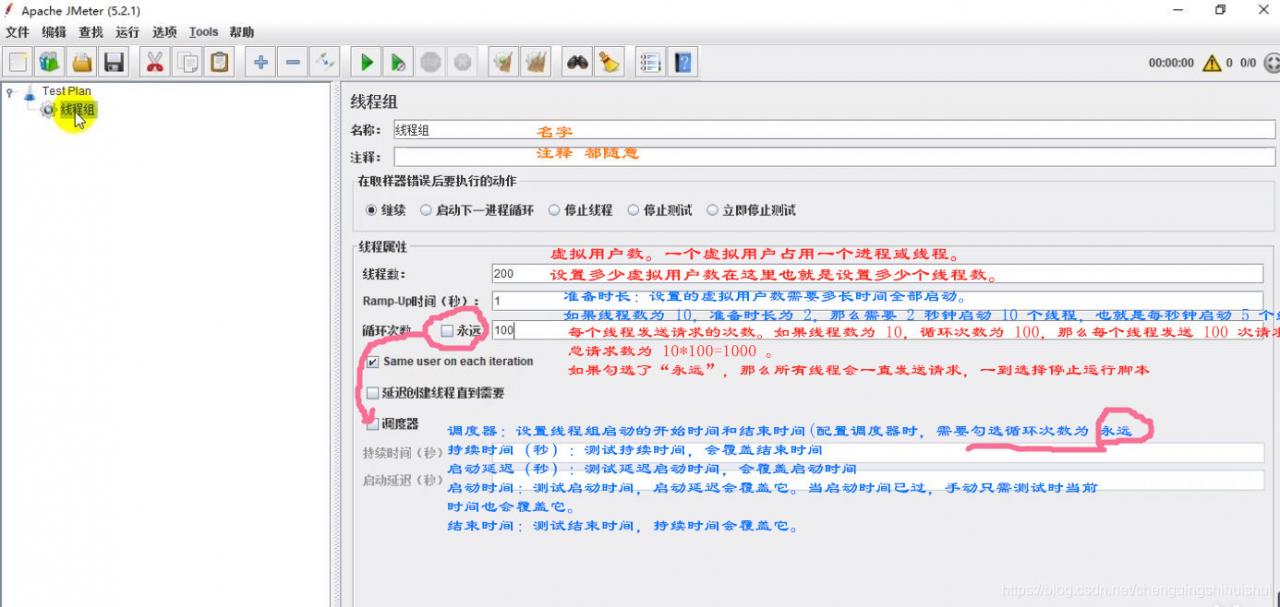Viewport: 1280px width, 607px height.
Task: Select 线程组 node in the tree
Action: 78,110
